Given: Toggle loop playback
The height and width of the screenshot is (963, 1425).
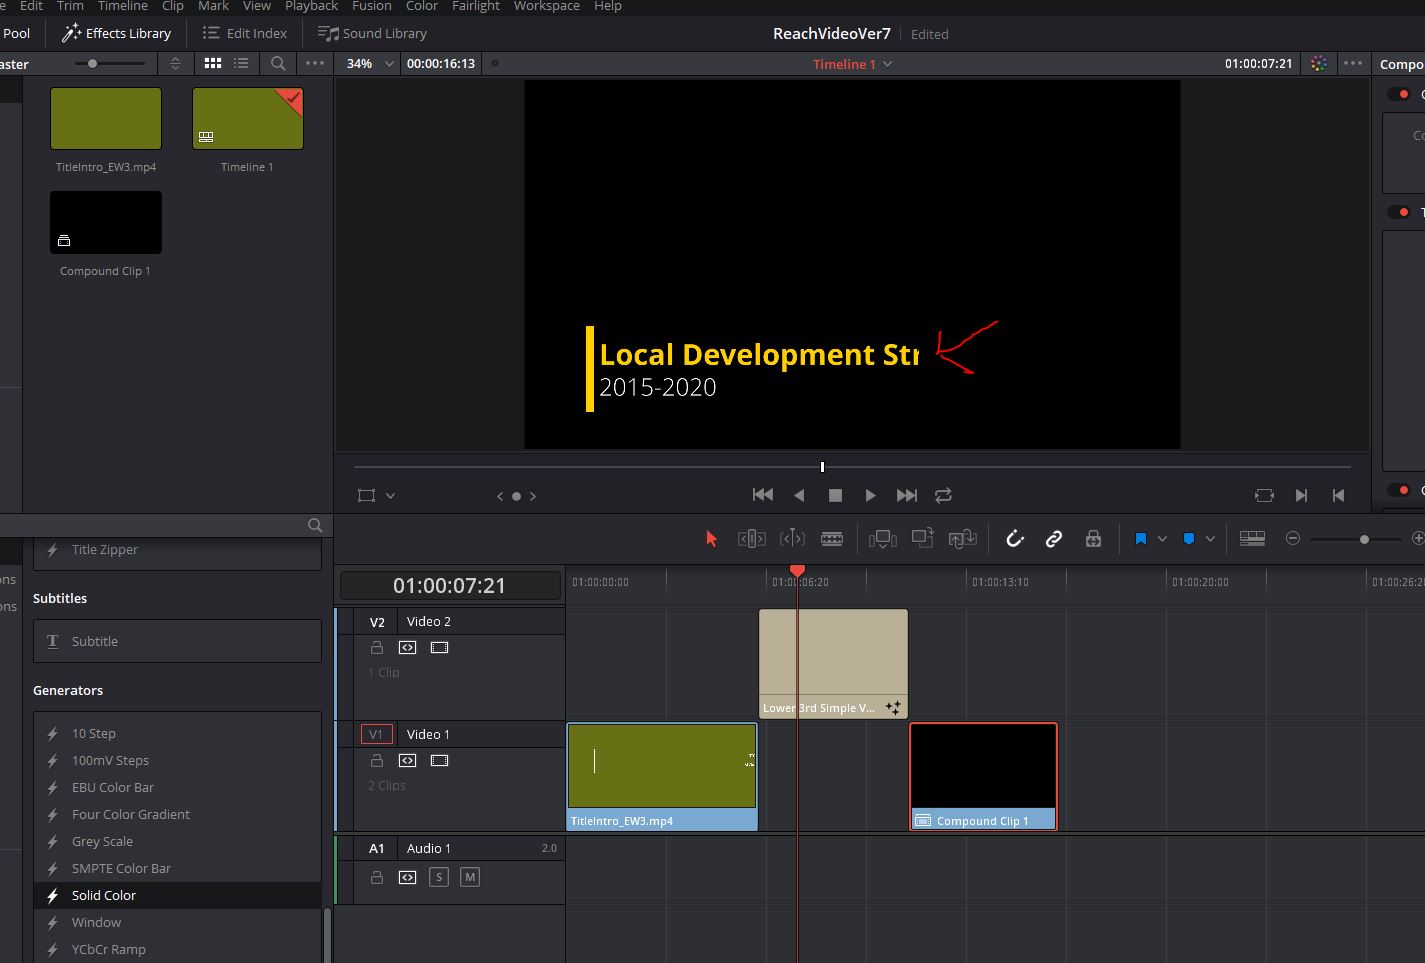Looking at the screenshot, I should coord(943,495).
